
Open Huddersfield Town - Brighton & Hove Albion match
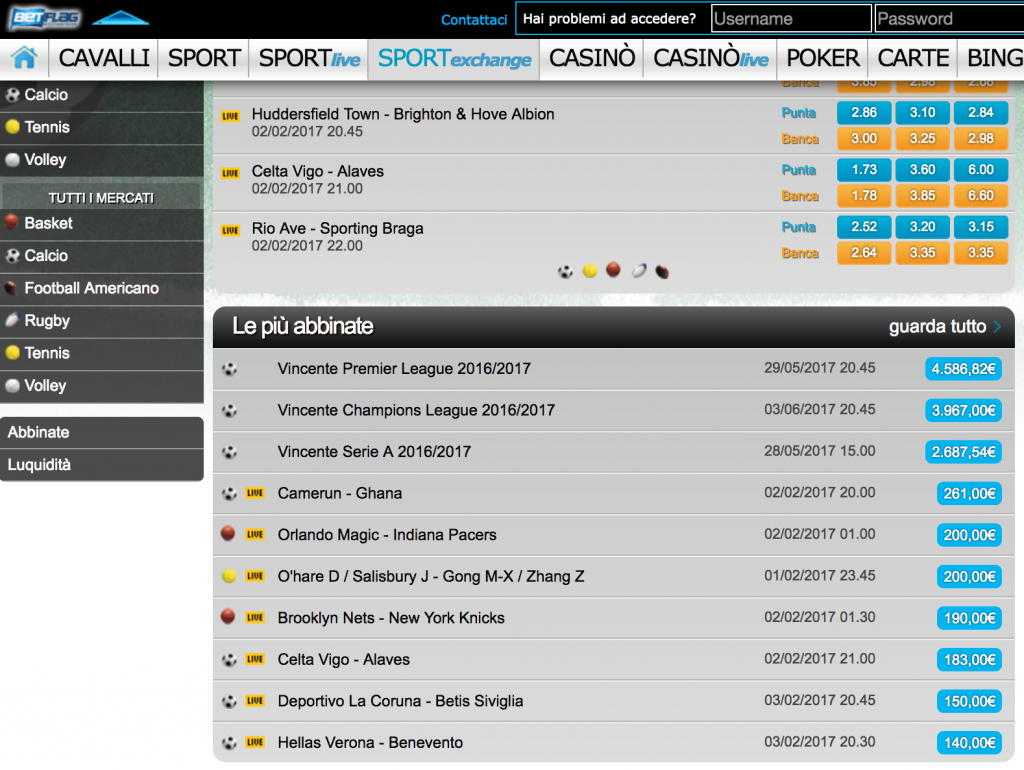(x=403, y=114)
